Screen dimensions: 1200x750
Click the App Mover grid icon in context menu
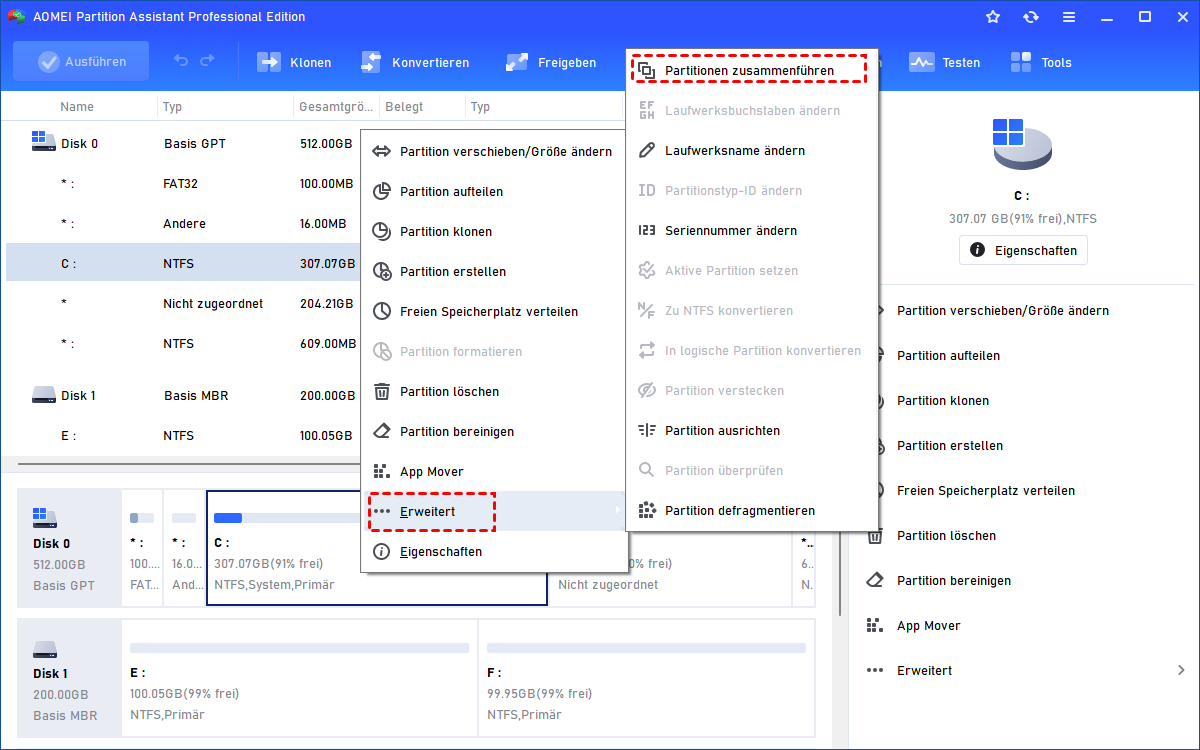tap(381, 471)
